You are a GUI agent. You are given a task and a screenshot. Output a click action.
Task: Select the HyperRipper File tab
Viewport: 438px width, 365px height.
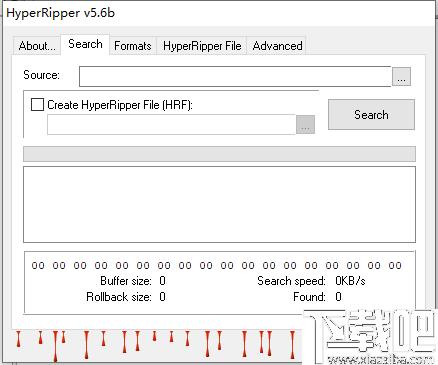tap(202, 46)
